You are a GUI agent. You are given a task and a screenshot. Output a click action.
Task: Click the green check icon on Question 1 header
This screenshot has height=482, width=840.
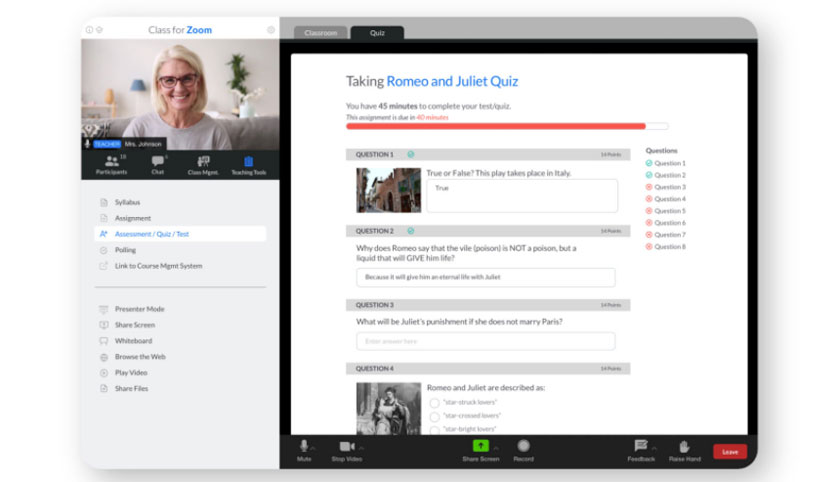tap(411, 154)
